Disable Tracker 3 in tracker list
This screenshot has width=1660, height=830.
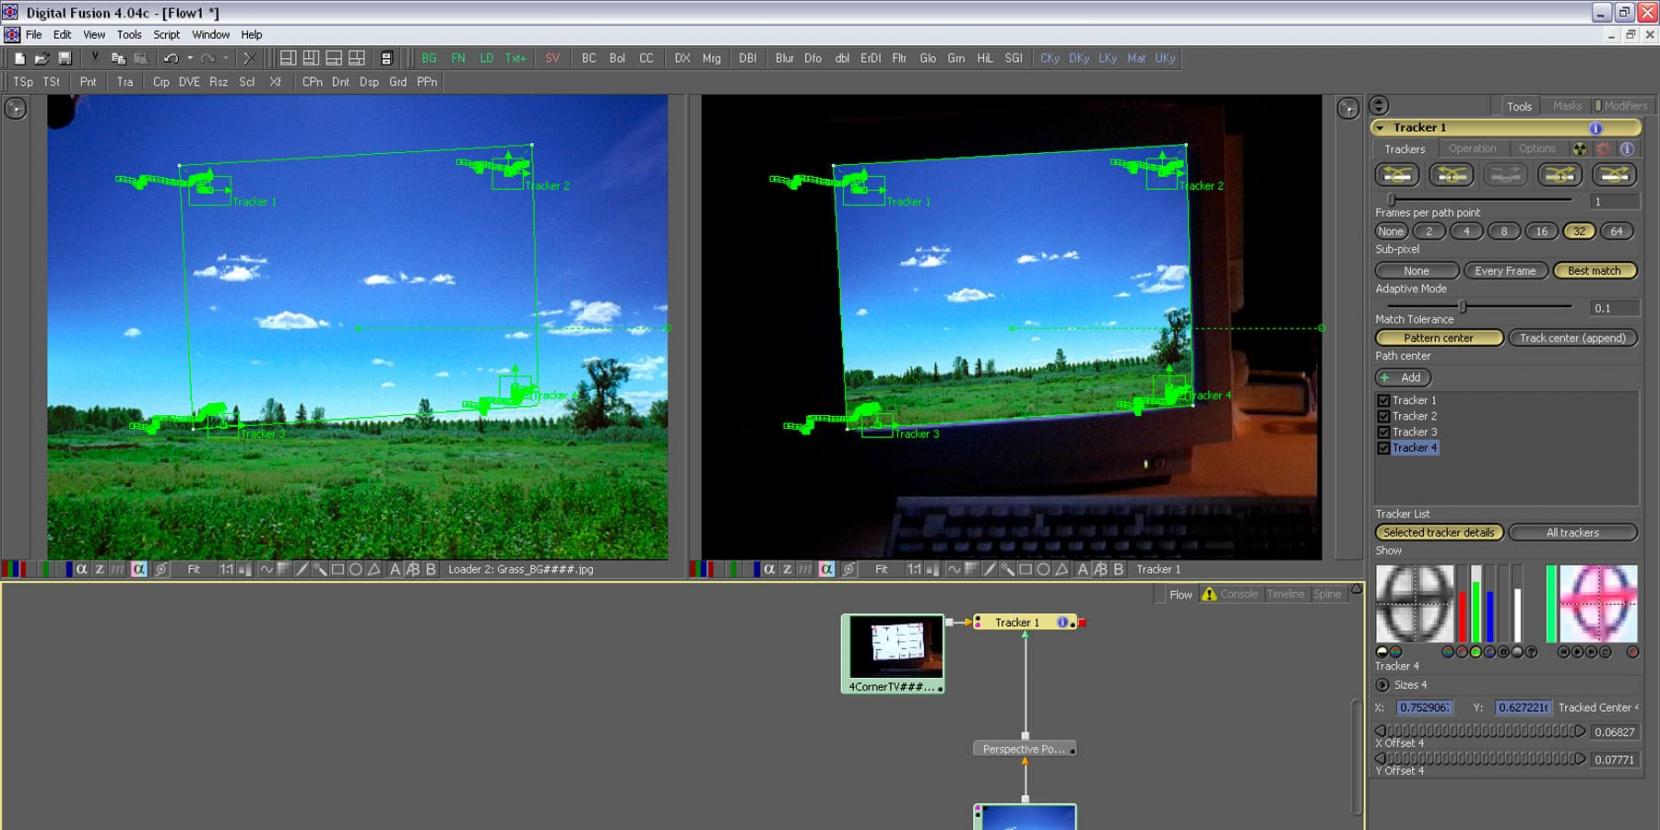pos(1384,432)
